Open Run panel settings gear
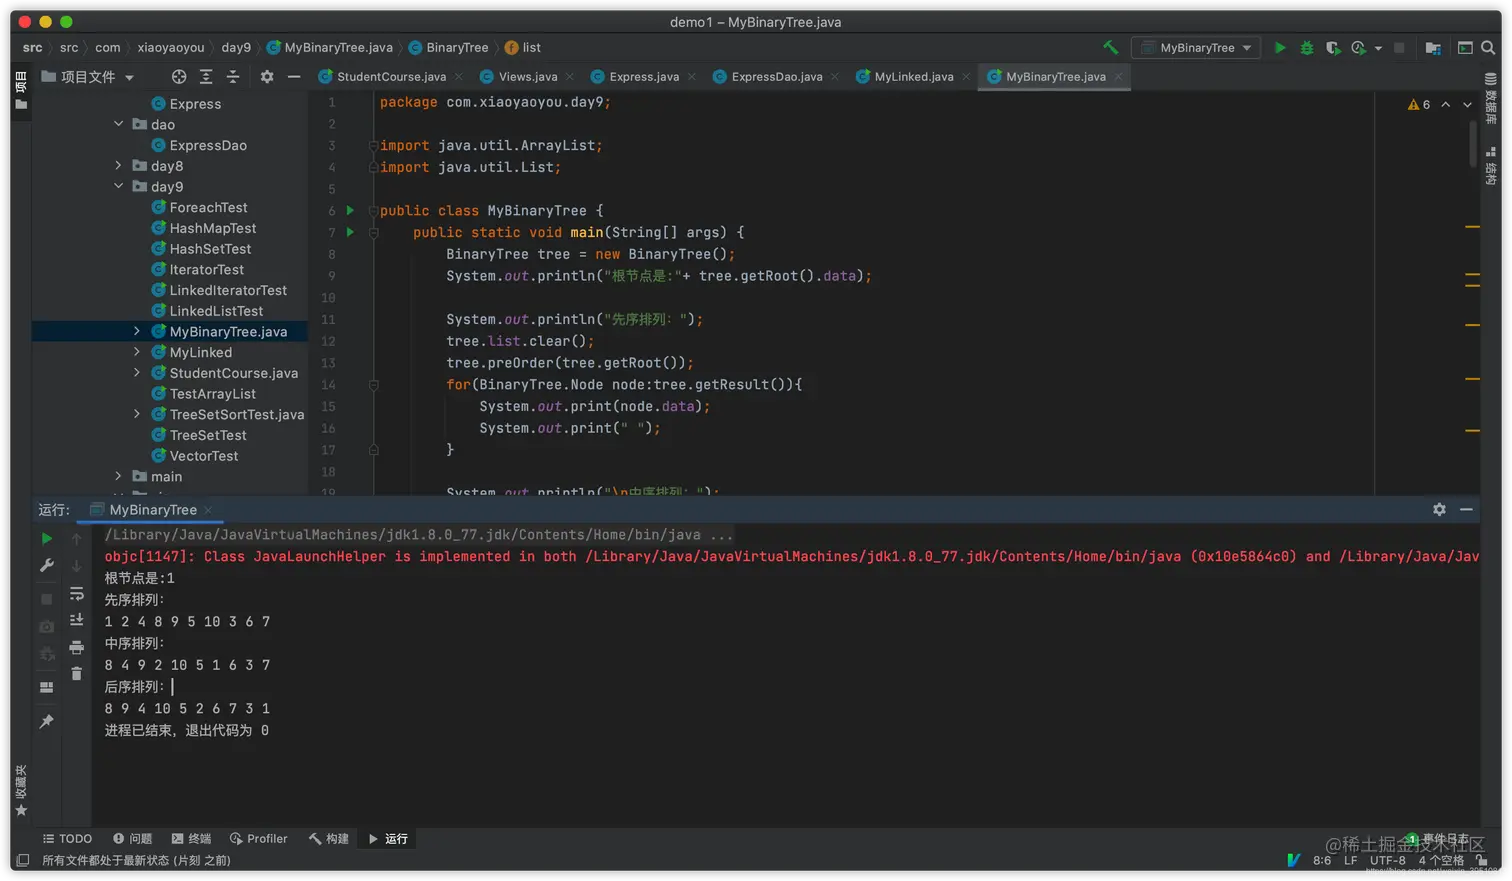 coord(1439,509)
